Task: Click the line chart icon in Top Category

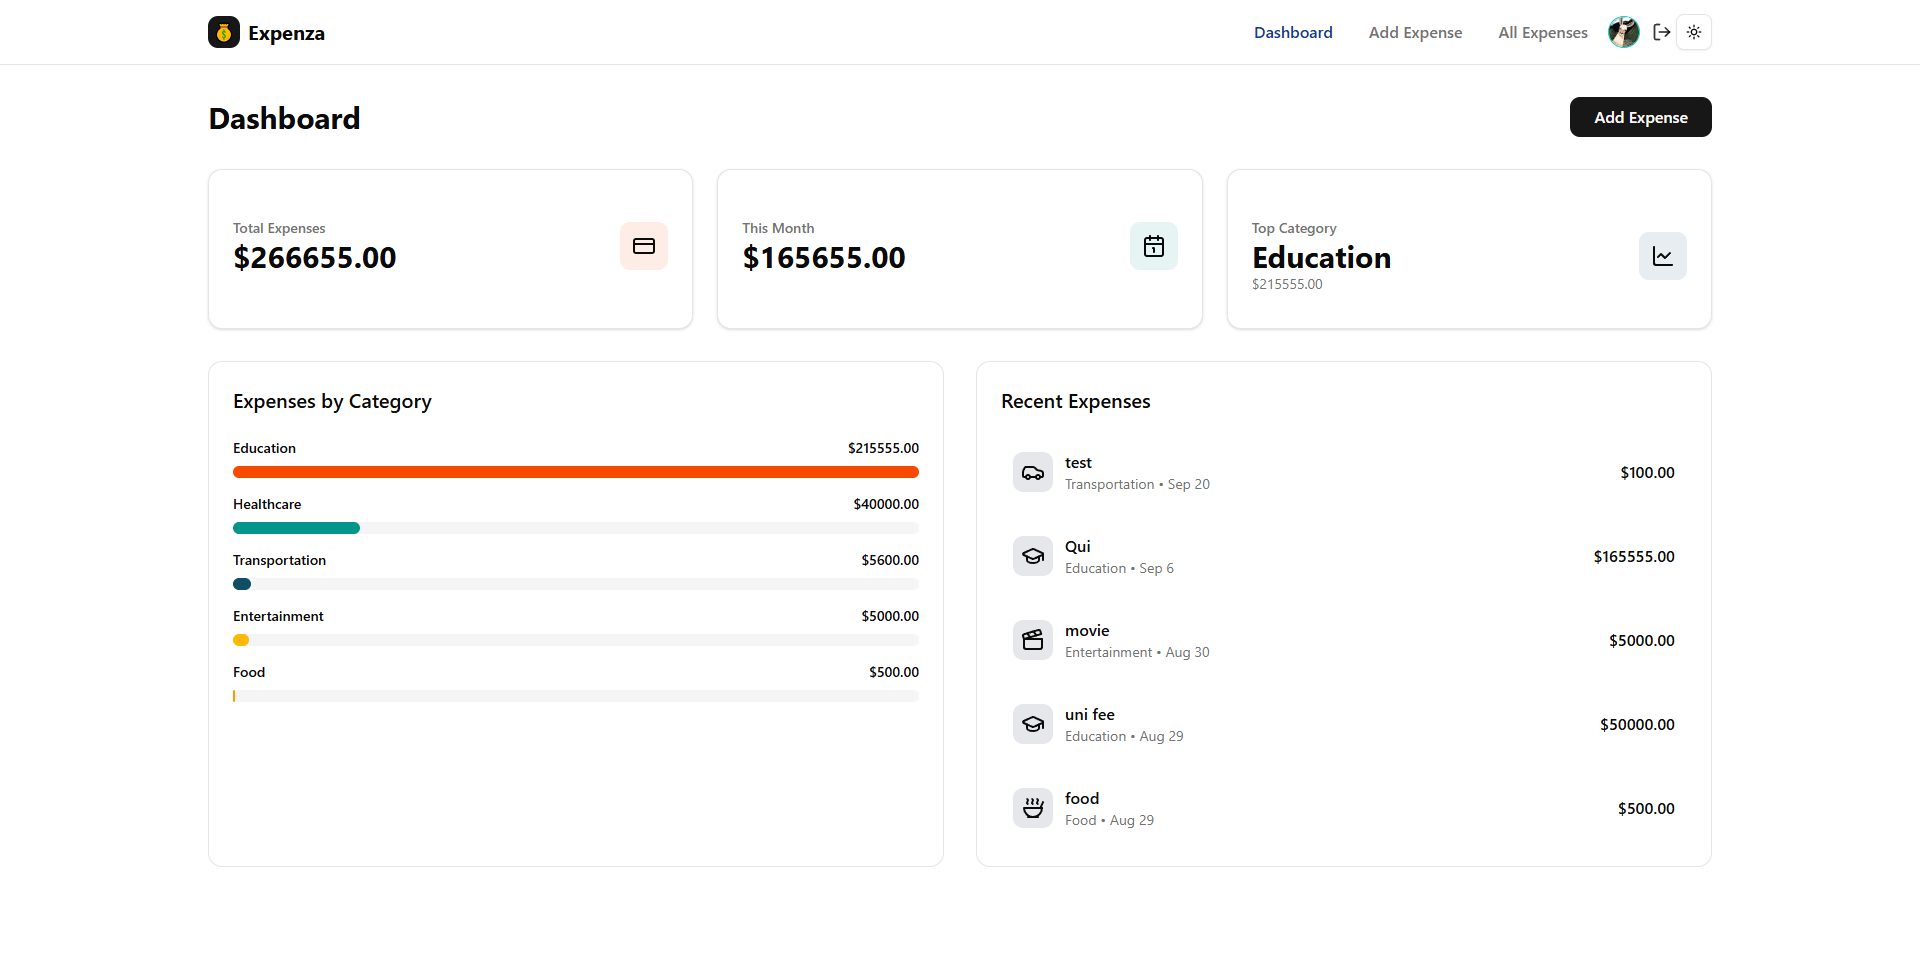Action: 1663,256
